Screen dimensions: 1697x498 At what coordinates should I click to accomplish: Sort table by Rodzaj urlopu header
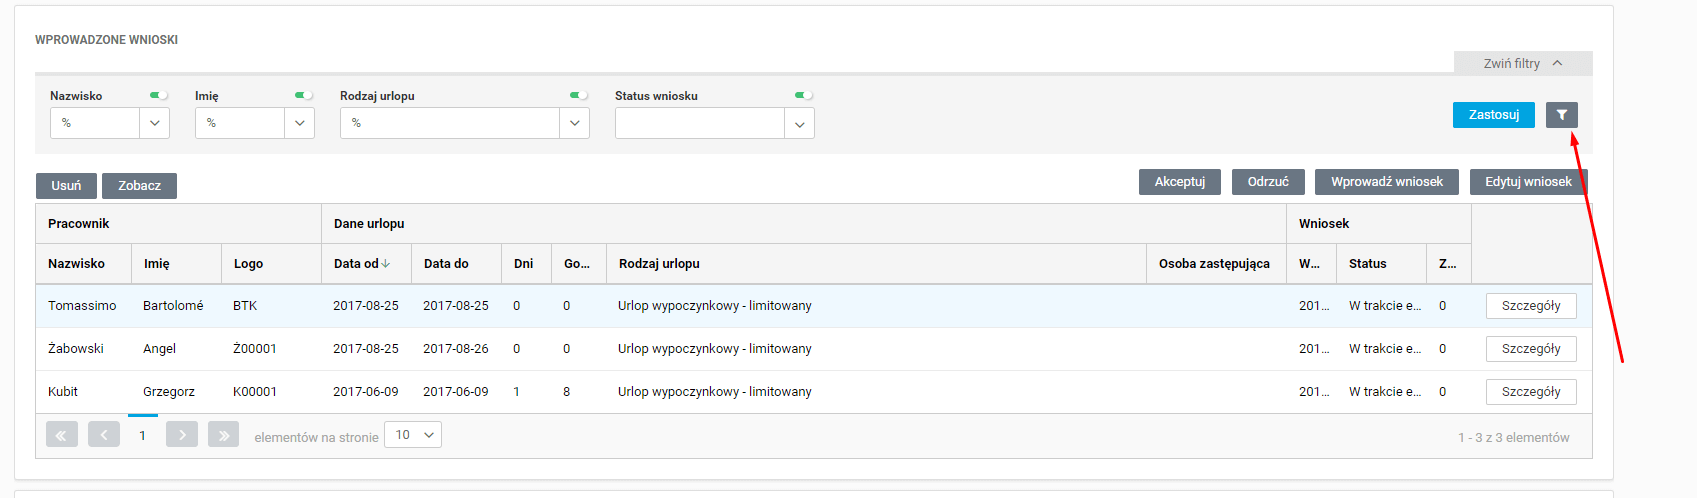[659, 264]
